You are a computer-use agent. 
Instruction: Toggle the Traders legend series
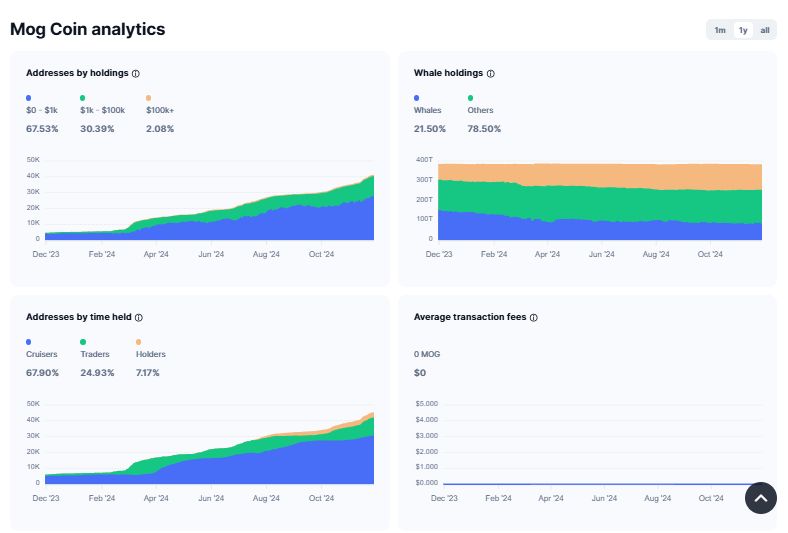click(95, 354)
